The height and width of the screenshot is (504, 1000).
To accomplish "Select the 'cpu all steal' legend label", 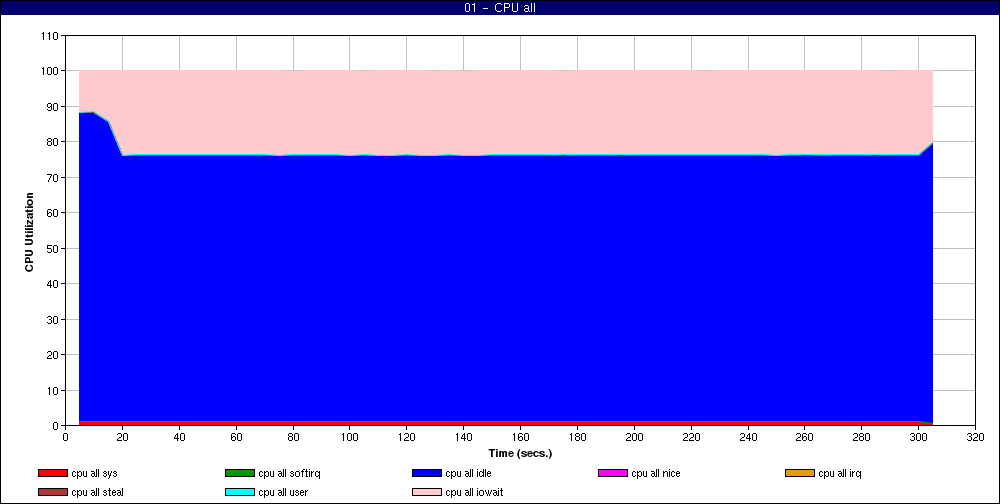I will coord(98,493).
